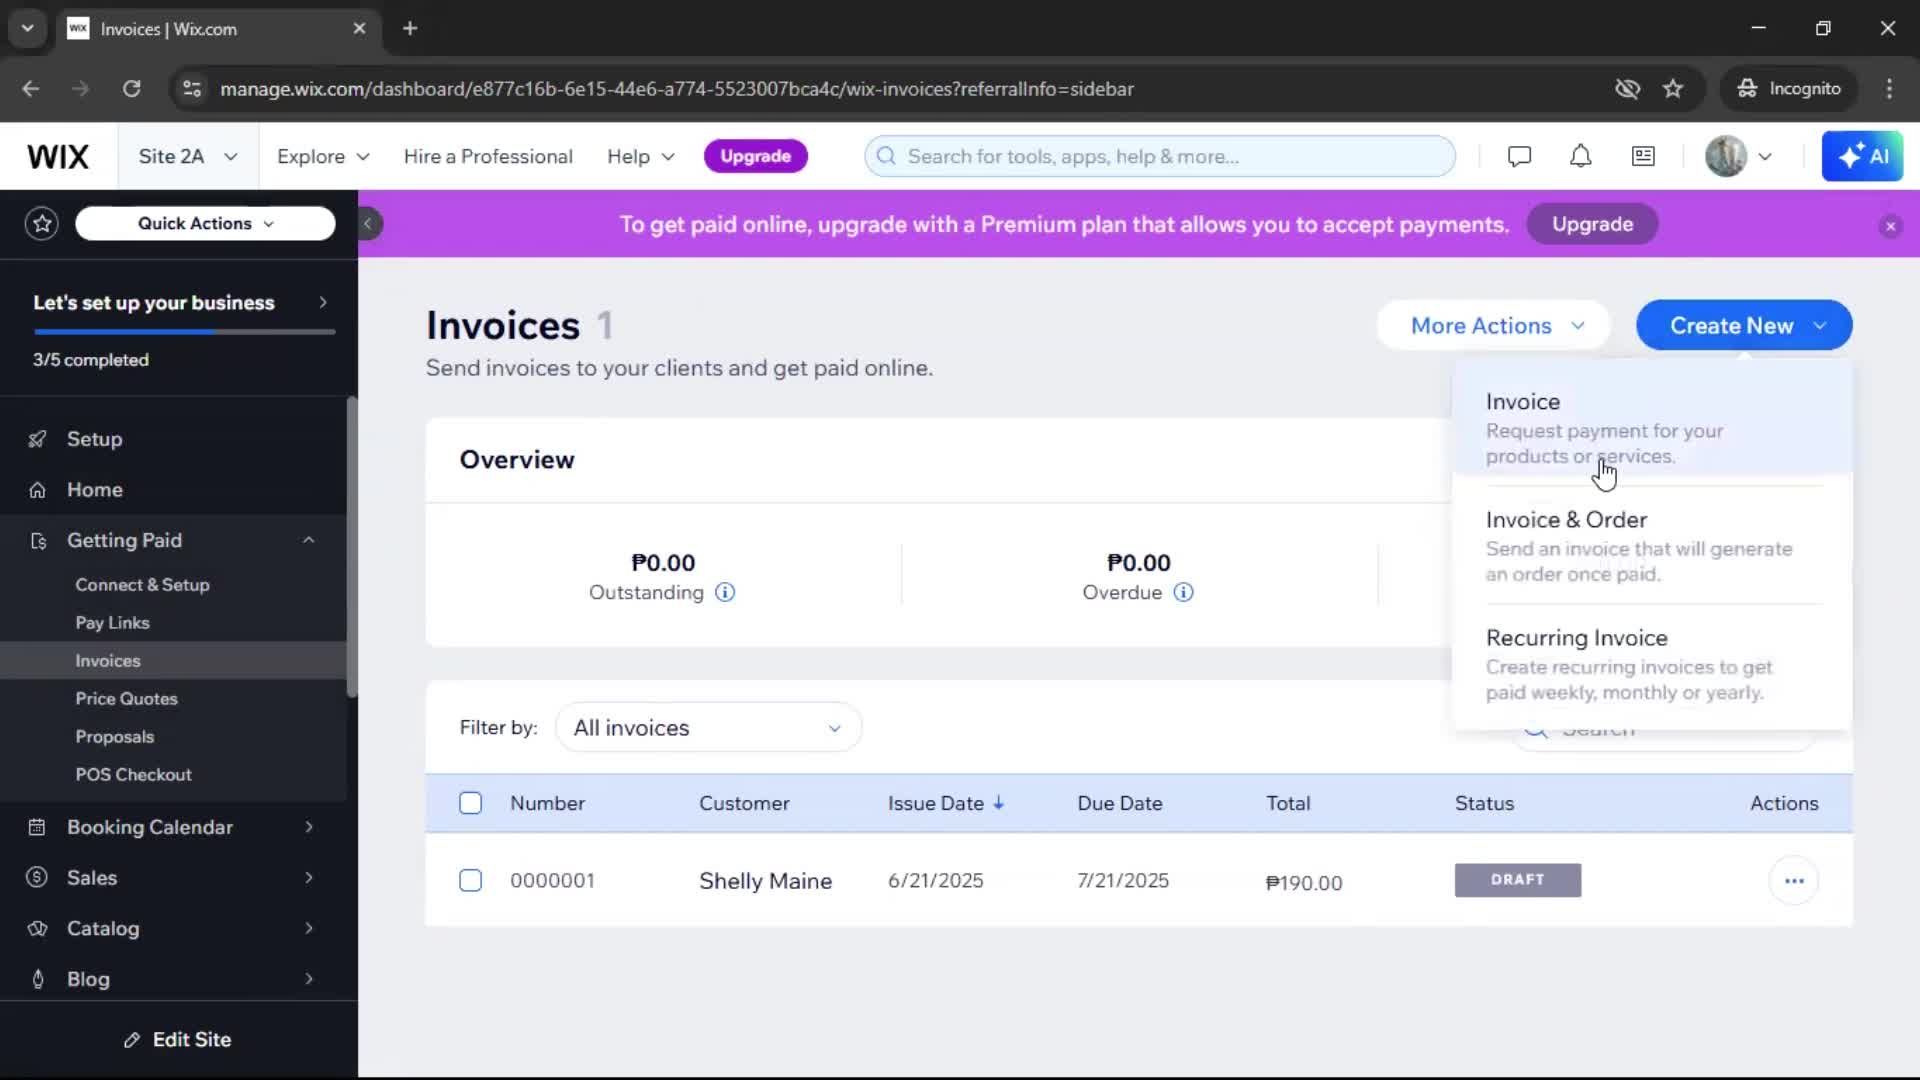
Task: Click the Sales dollar icon
Action: pyautogui.click(x=37, y=878)
